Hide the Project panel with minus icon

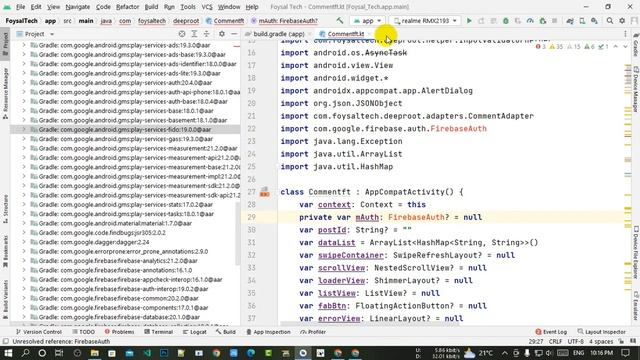click(x=234, y=34)
